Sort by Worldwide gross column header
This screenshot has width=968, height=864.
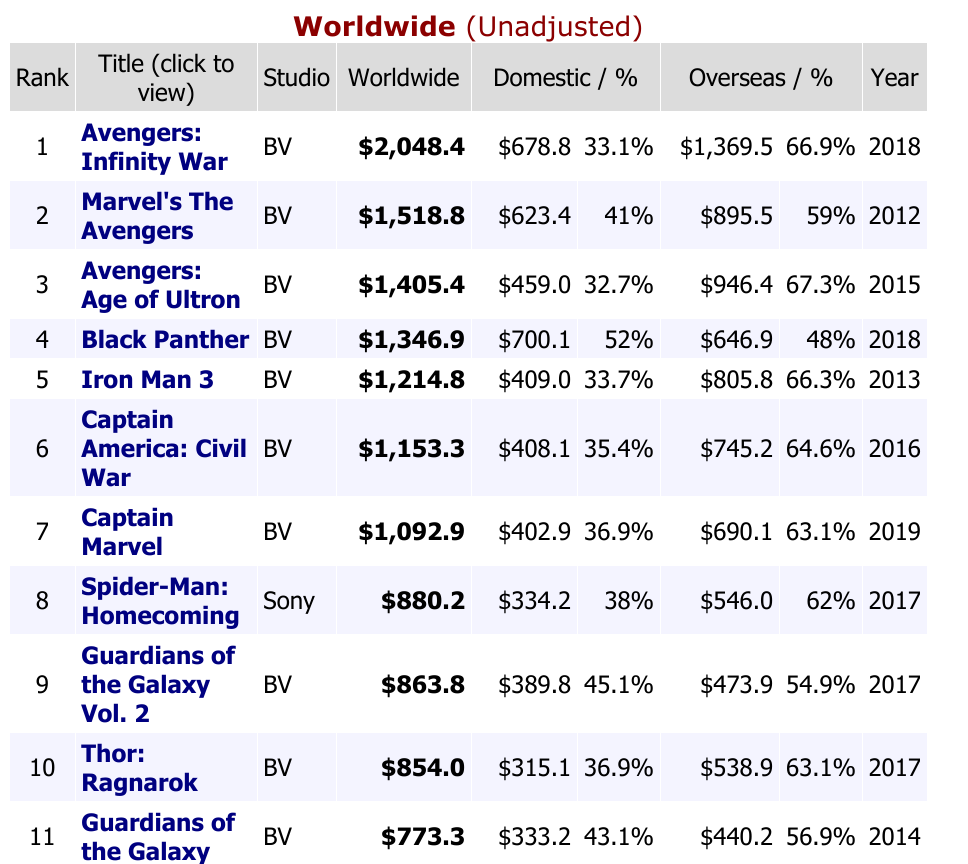pos(403,78)
